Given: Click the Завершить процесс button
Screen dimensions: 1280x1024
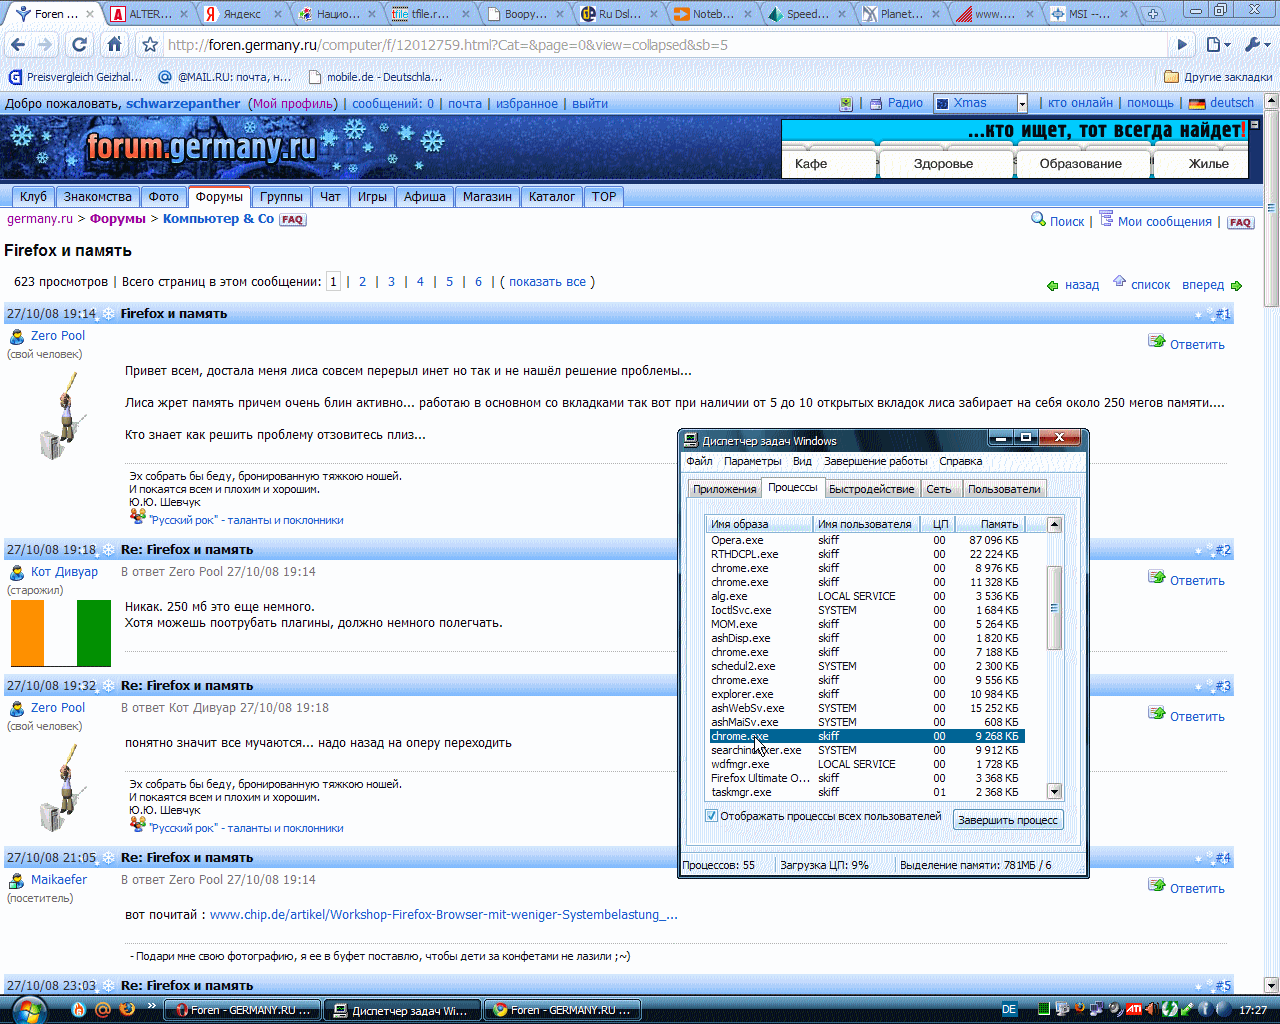Looking at the screenshot, I should [x=1008, y=820].
